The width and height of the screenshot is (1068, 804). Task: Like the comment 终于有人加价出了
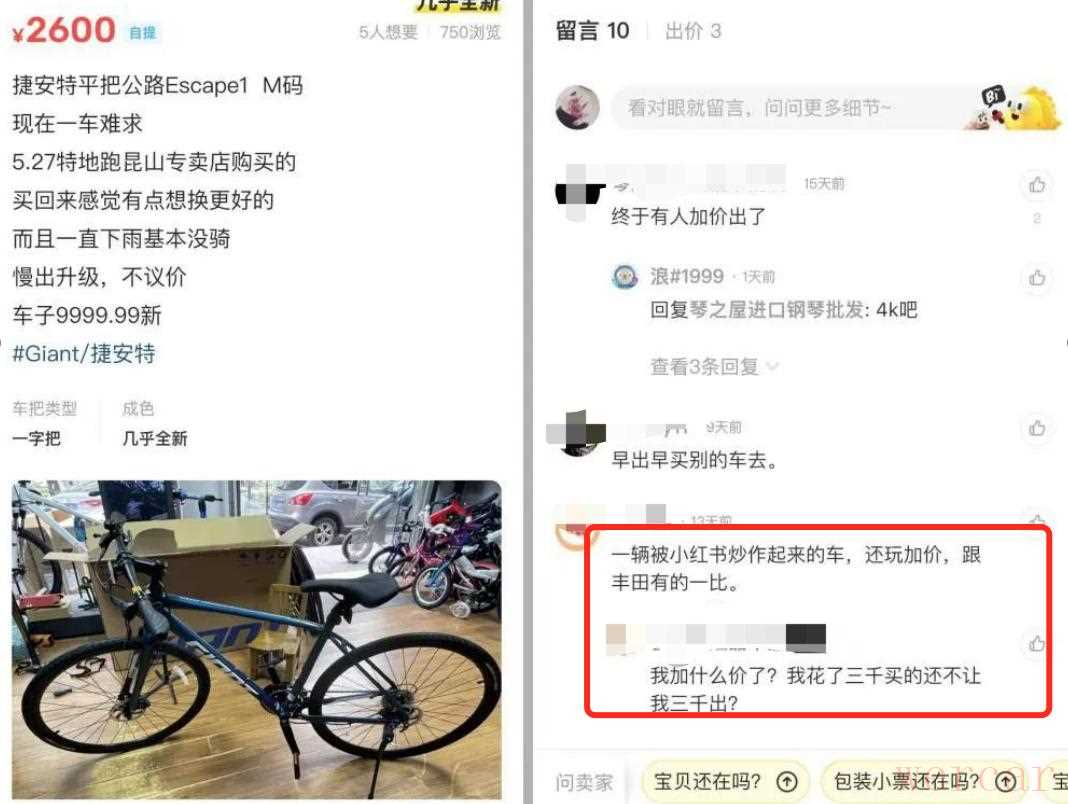1037,184
